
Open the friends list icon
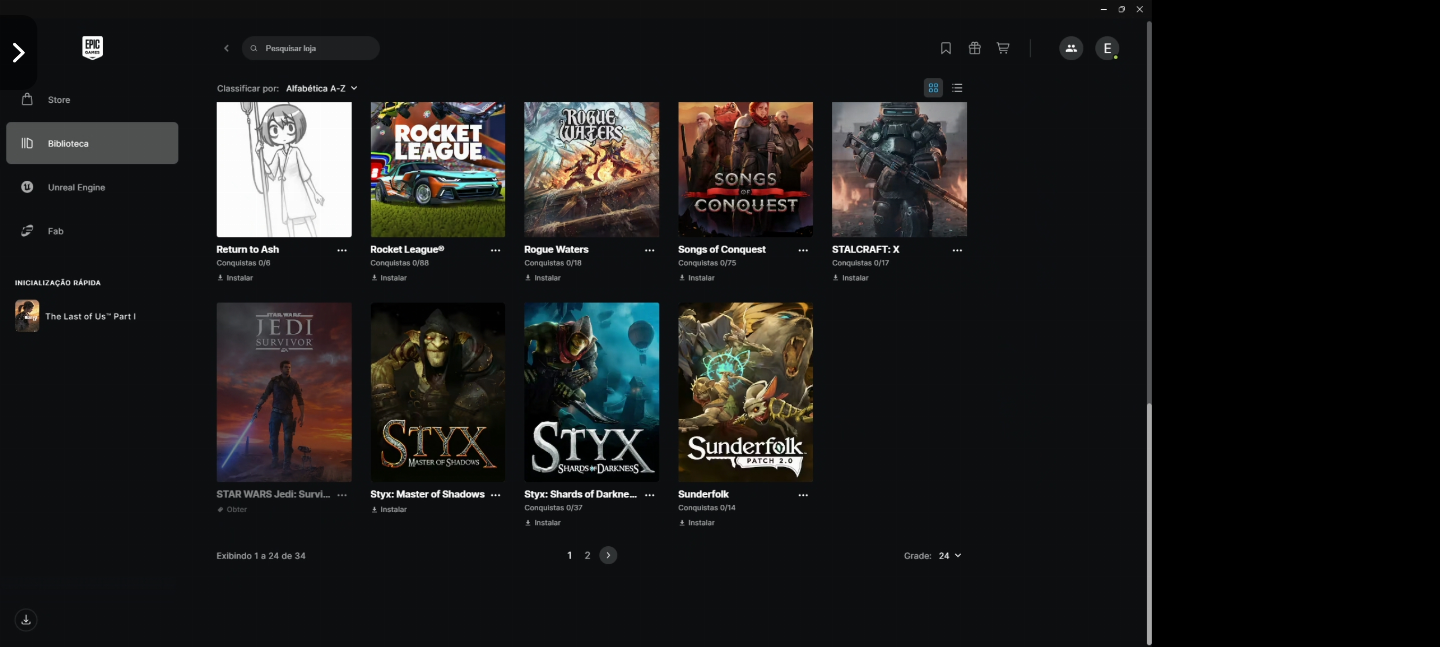click(1071, 48)
